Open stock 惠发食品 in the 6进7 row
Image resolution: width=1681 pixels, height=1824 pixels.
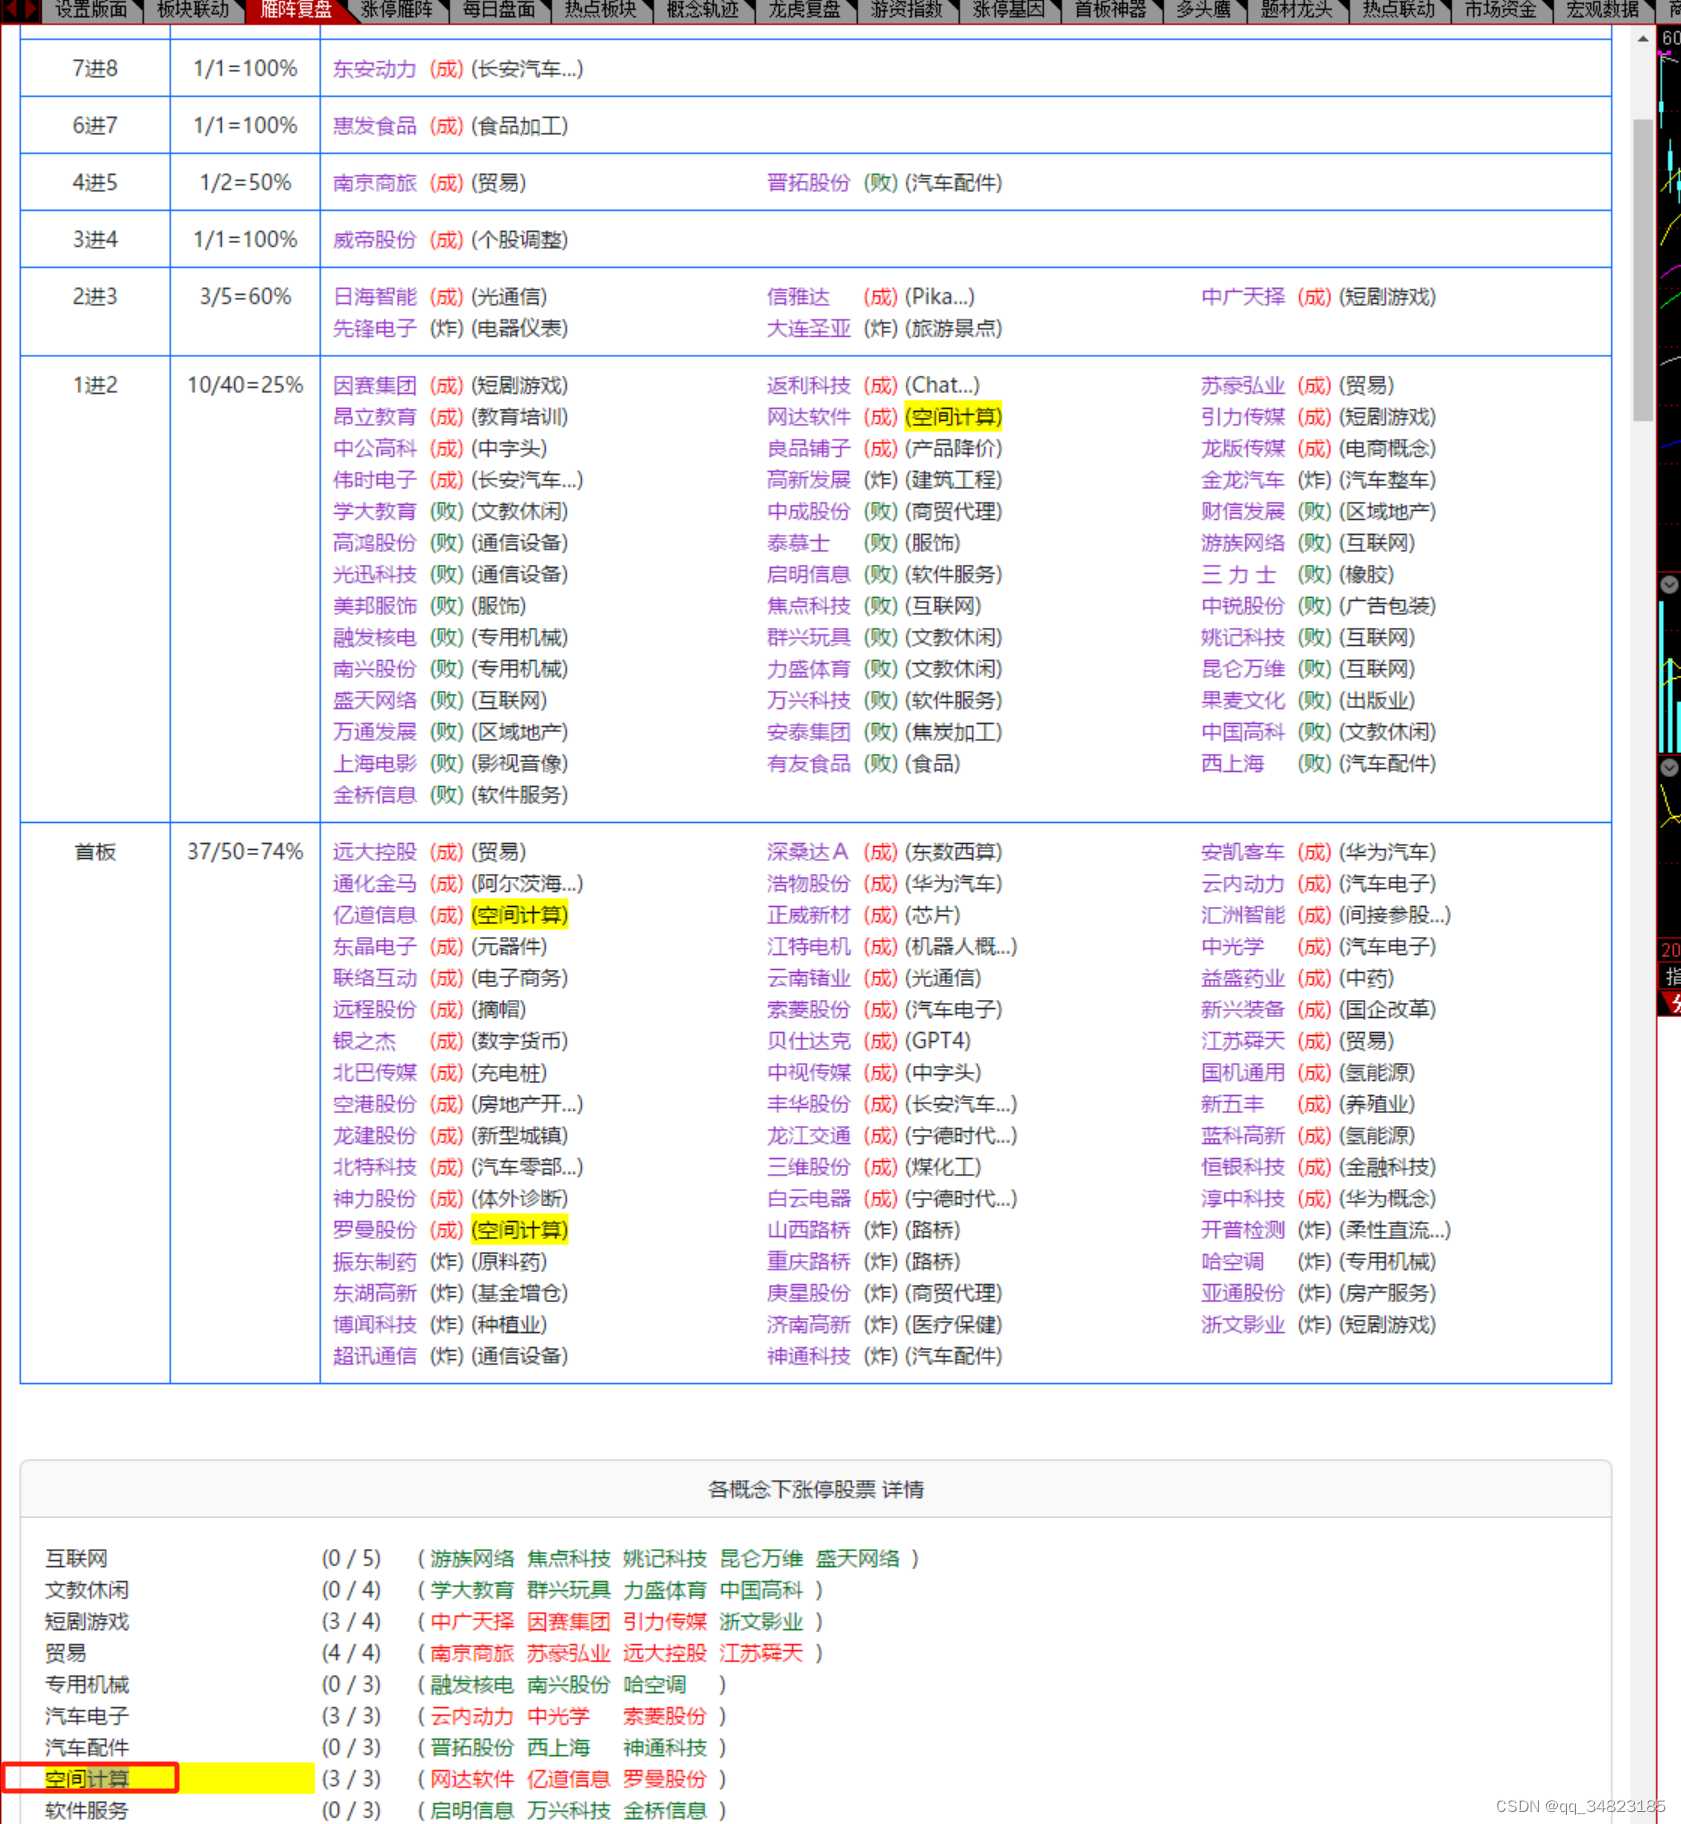click(375, 126)
